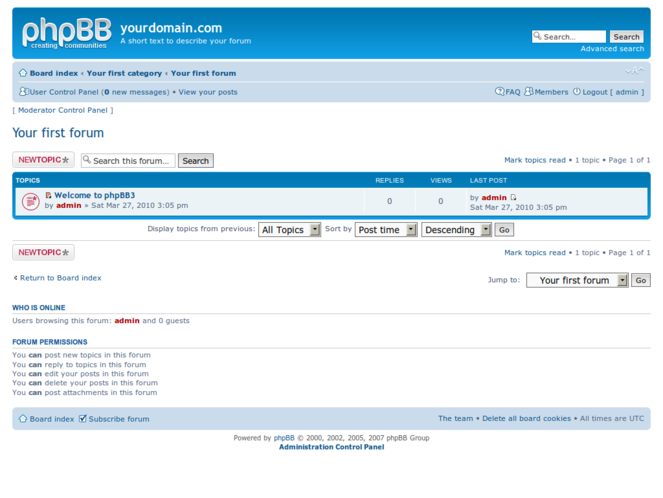Expand the All Topics dropdown

(289, 230)
